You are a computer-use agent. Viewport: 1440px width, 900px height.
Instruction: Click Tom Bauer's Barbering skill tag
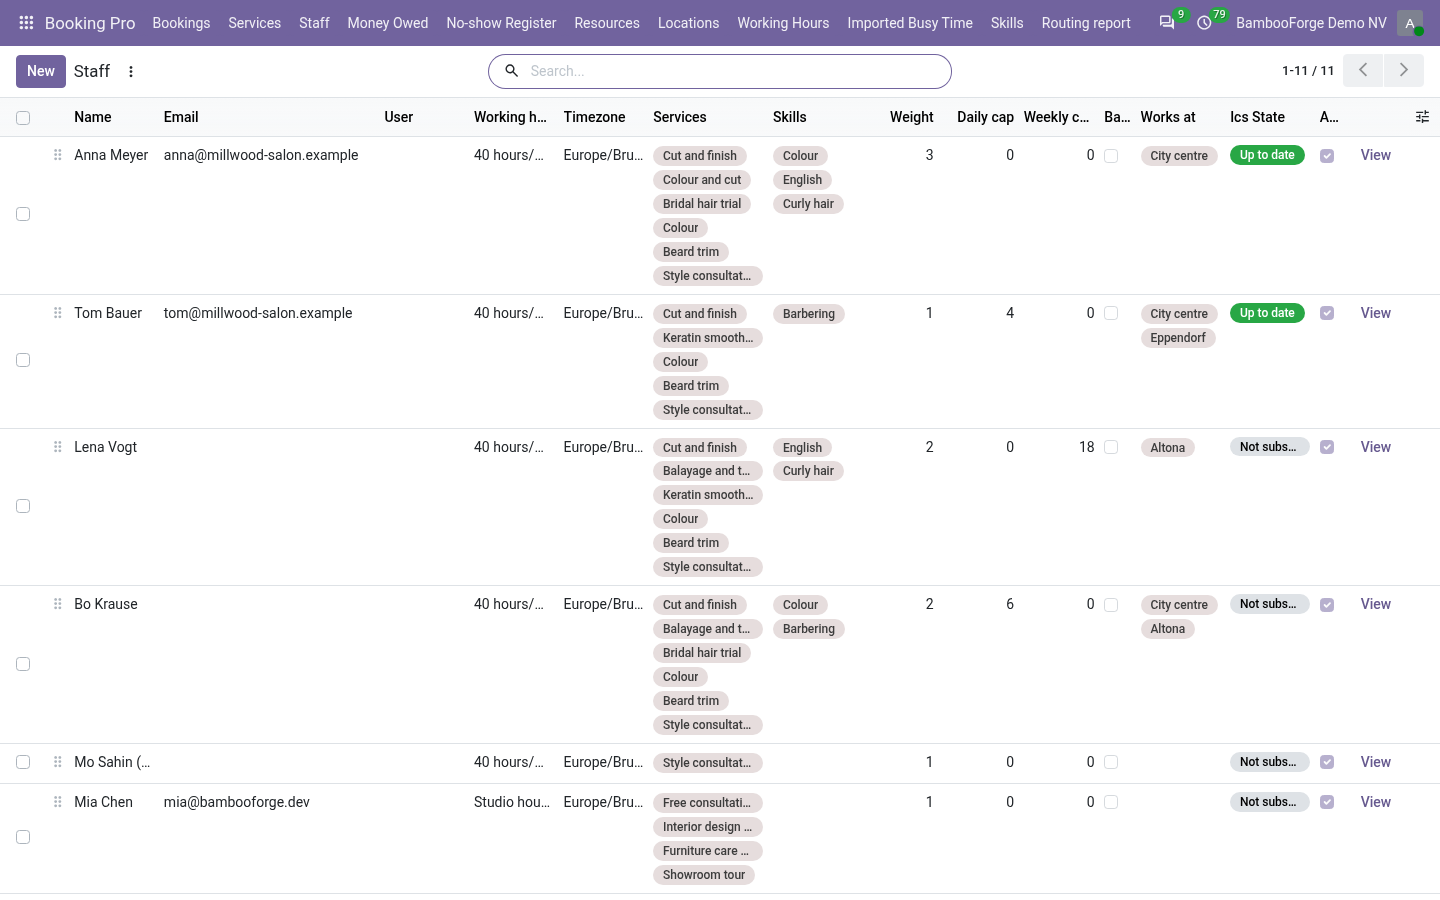[x=809, y=314]
